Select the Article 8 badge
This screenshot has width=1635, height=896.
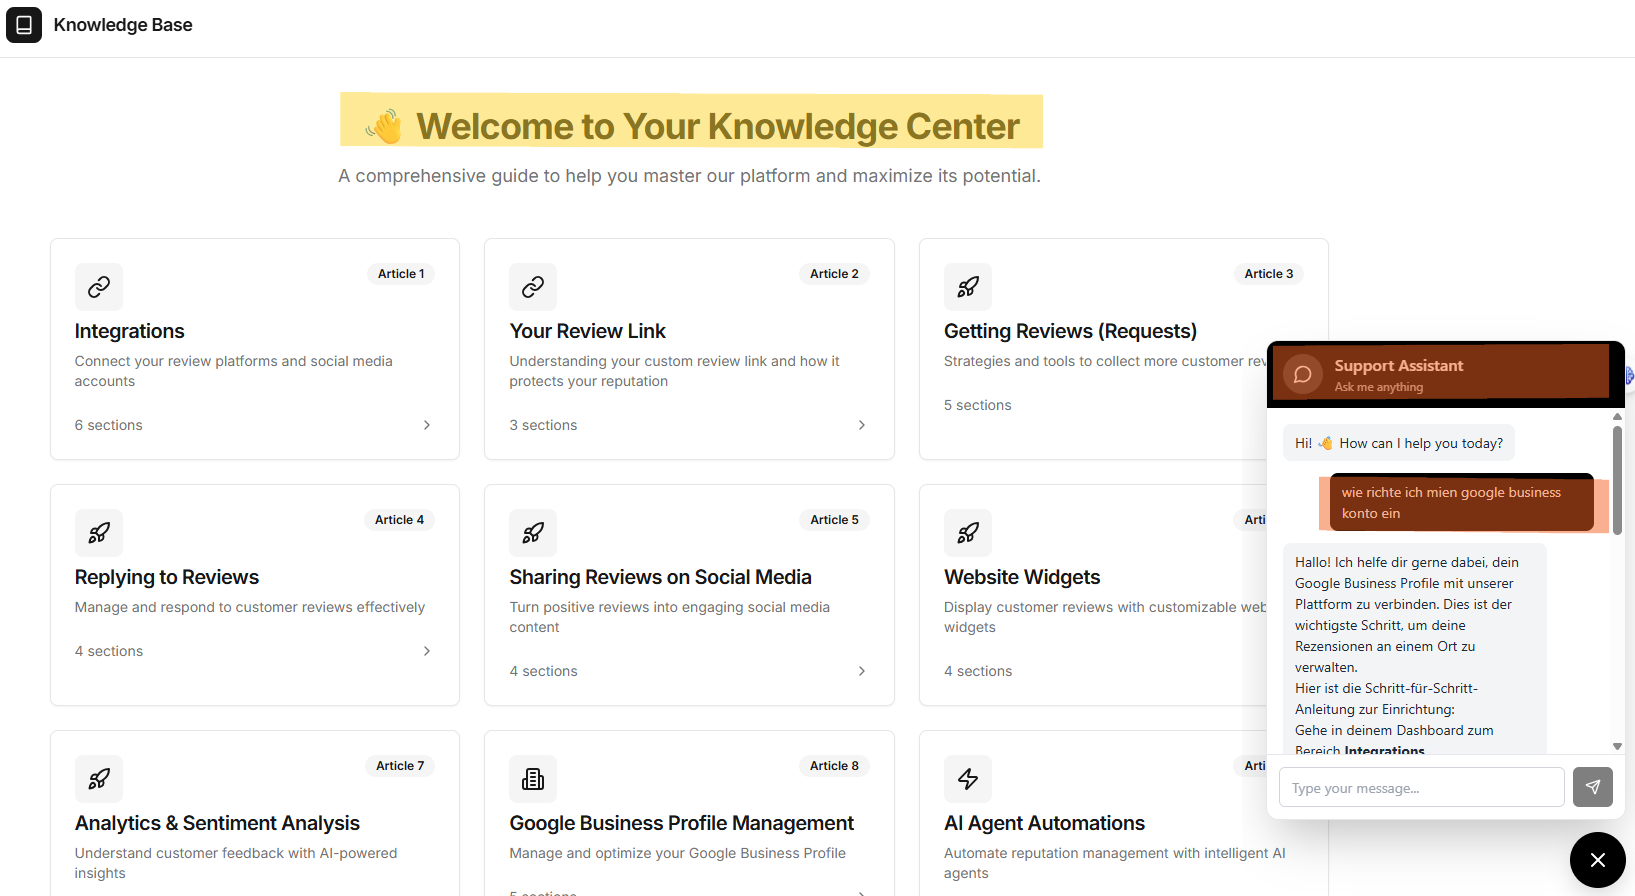tap(834, 766)
